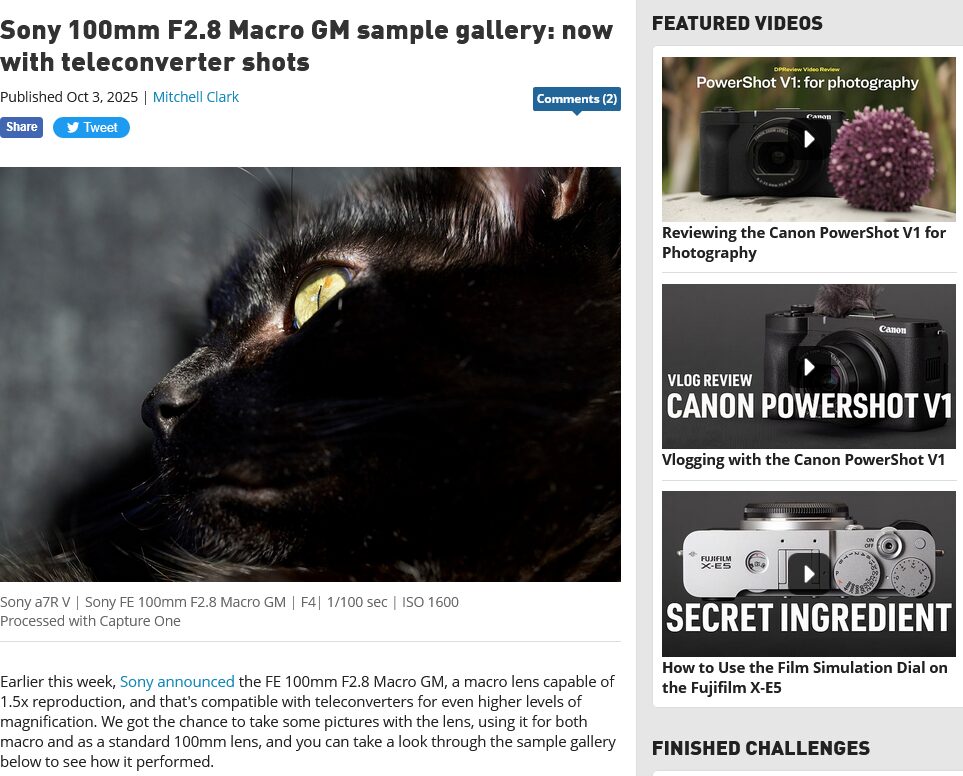Click the 'SECRET INGREDIENT' thumbnail text
Screen dimensions: 963x776
pos(809,618)
